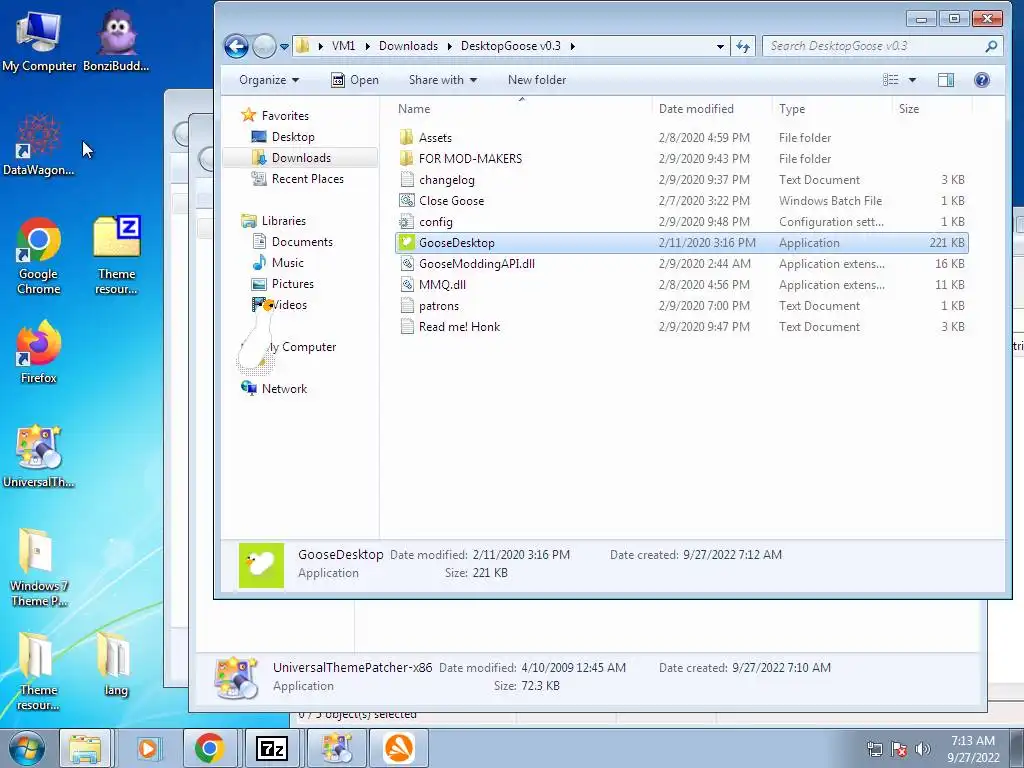Open the Share with dropdown

443,80
